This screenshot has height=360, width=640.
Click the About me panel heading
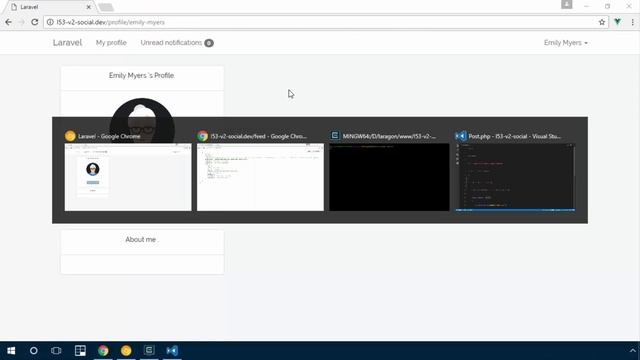[x=141, y=240]
